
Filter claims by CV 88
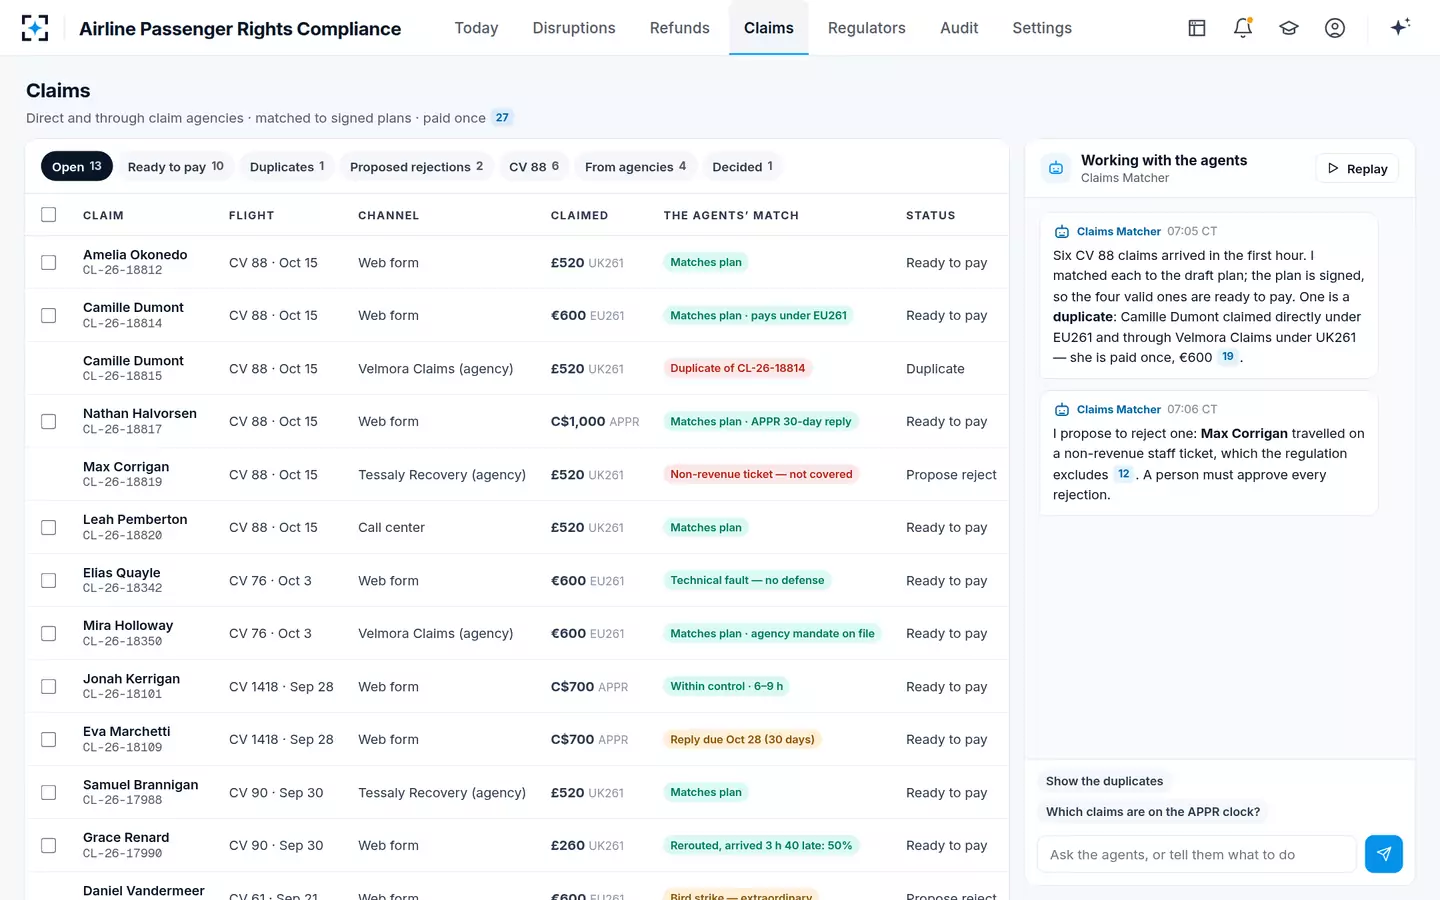(534, 166)
